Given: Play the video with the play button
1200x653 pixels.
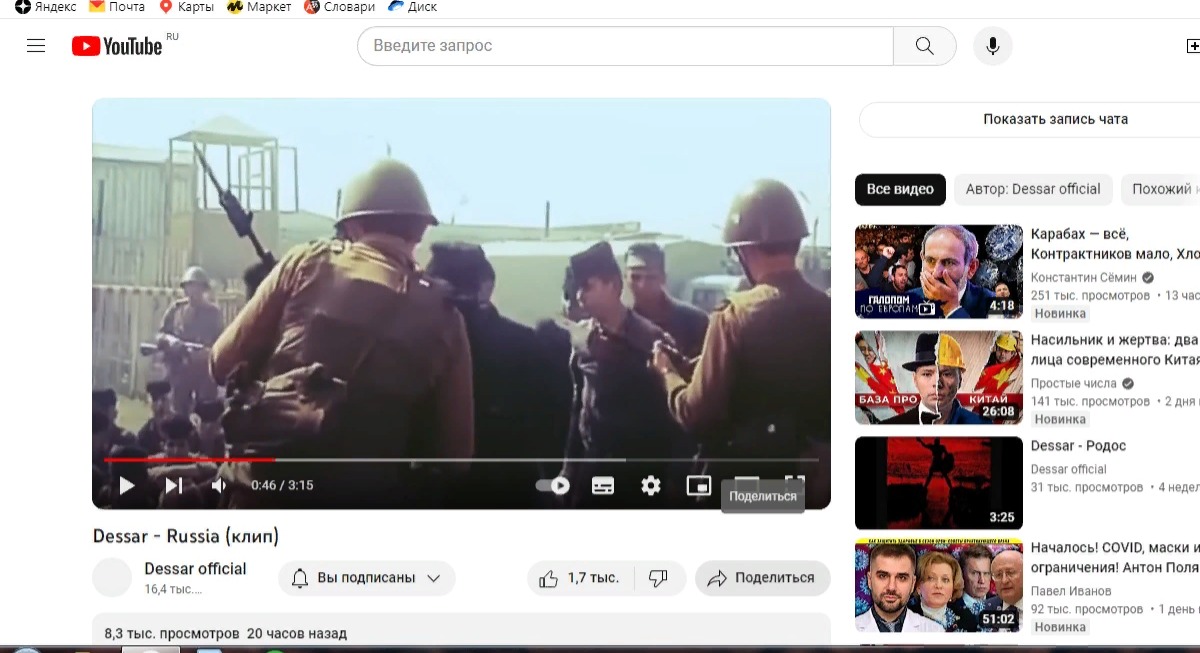Looking at the screenshot, I should pyautogui.click(x=127, y=485).
